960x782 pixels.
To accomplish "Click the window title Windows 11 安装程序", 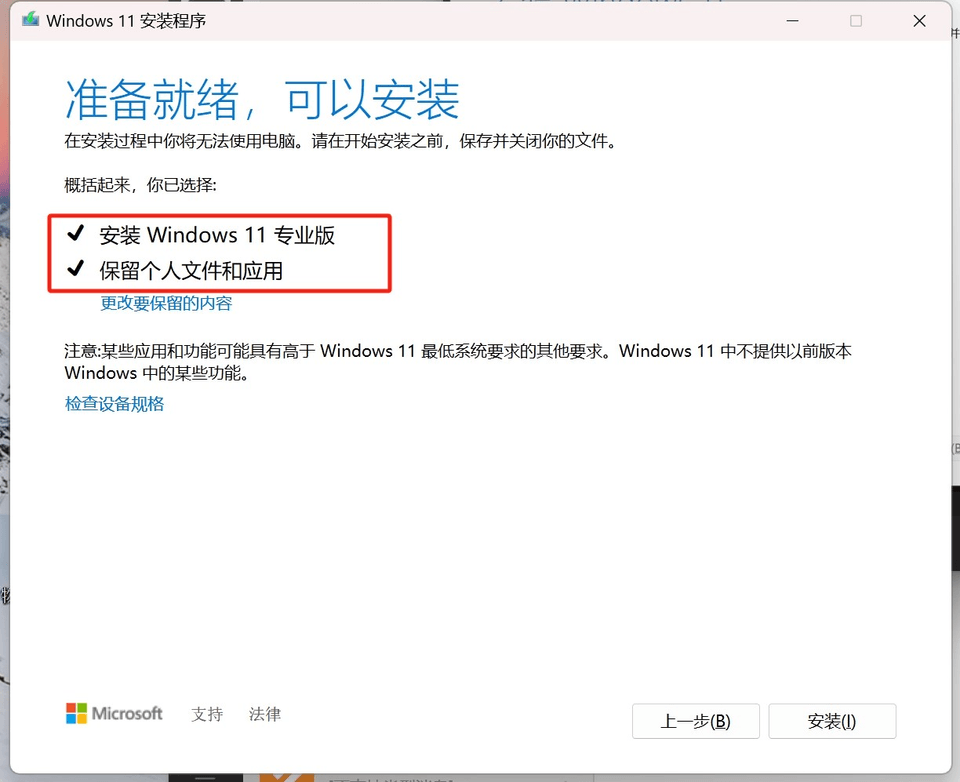I will click(x=126, y=20).
